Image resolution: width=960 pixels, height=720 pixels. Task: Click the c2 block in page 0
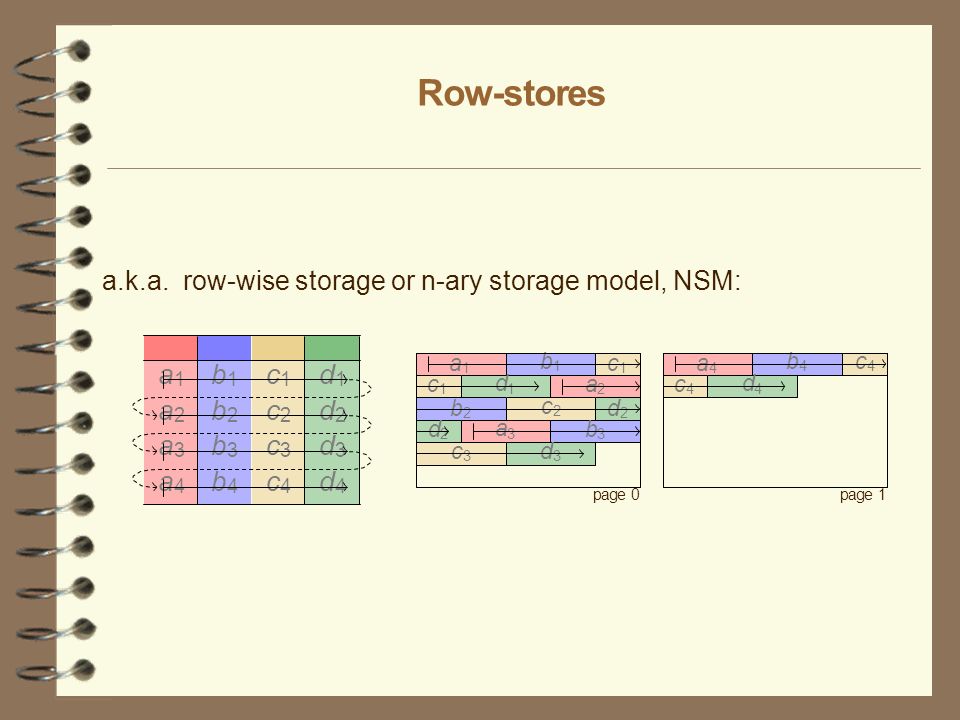coord(551,409)
